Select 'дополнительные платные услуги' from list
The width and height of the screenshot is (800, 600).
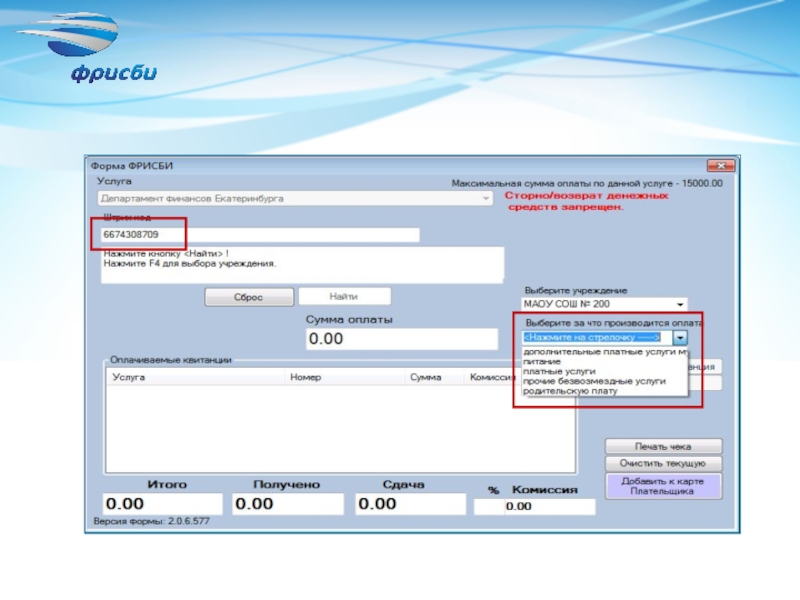(x=605, y=352)
